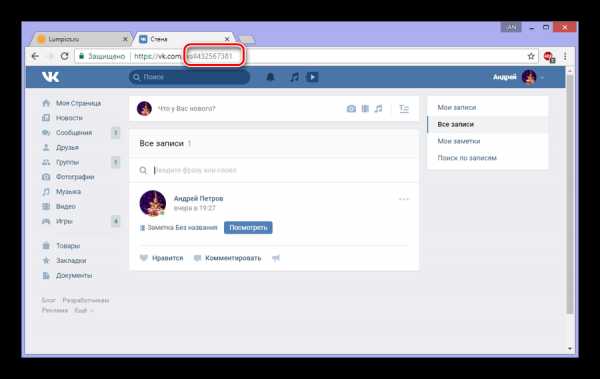Open the music note icon in header
The height and width of the screenshot is (379, 600).
tap(294, 77)
